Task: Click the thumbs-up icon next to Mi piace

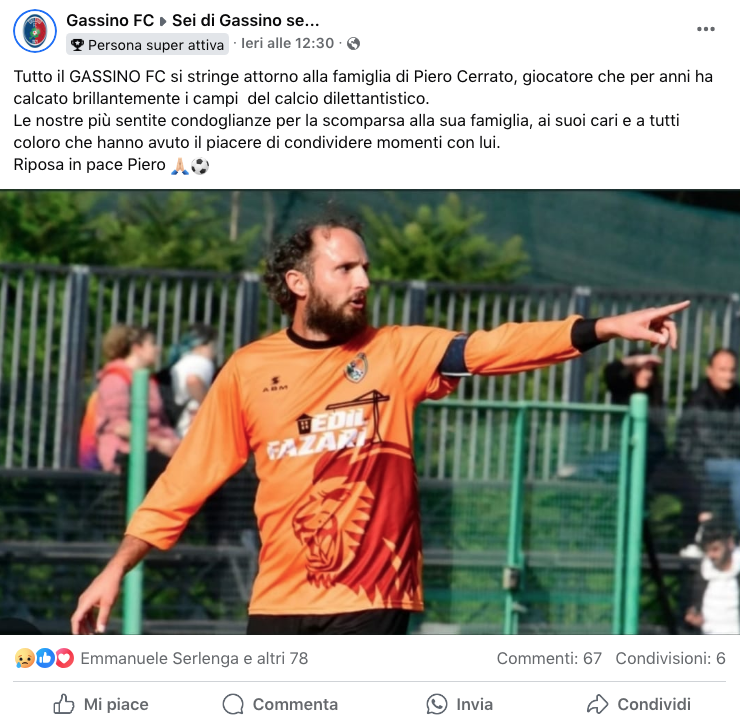Action: point(64,704)
